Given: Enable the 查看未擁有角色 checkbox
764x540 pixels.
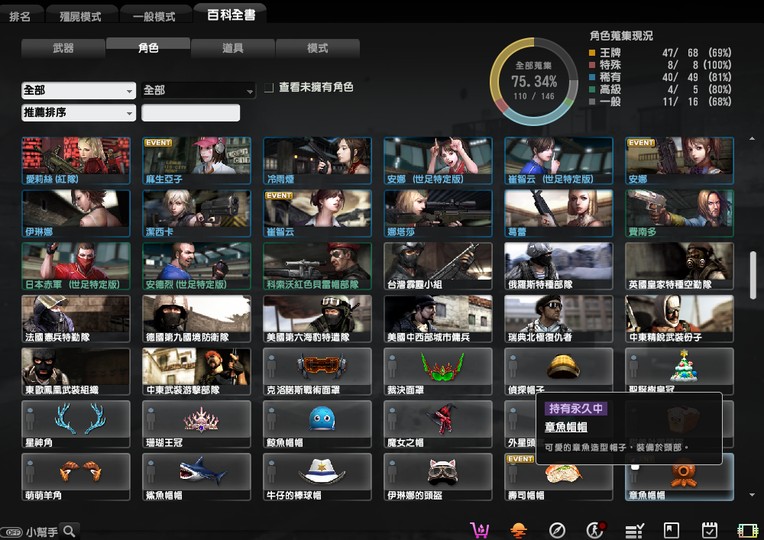Looking at the screenshot, I should [x=269, y=88].
